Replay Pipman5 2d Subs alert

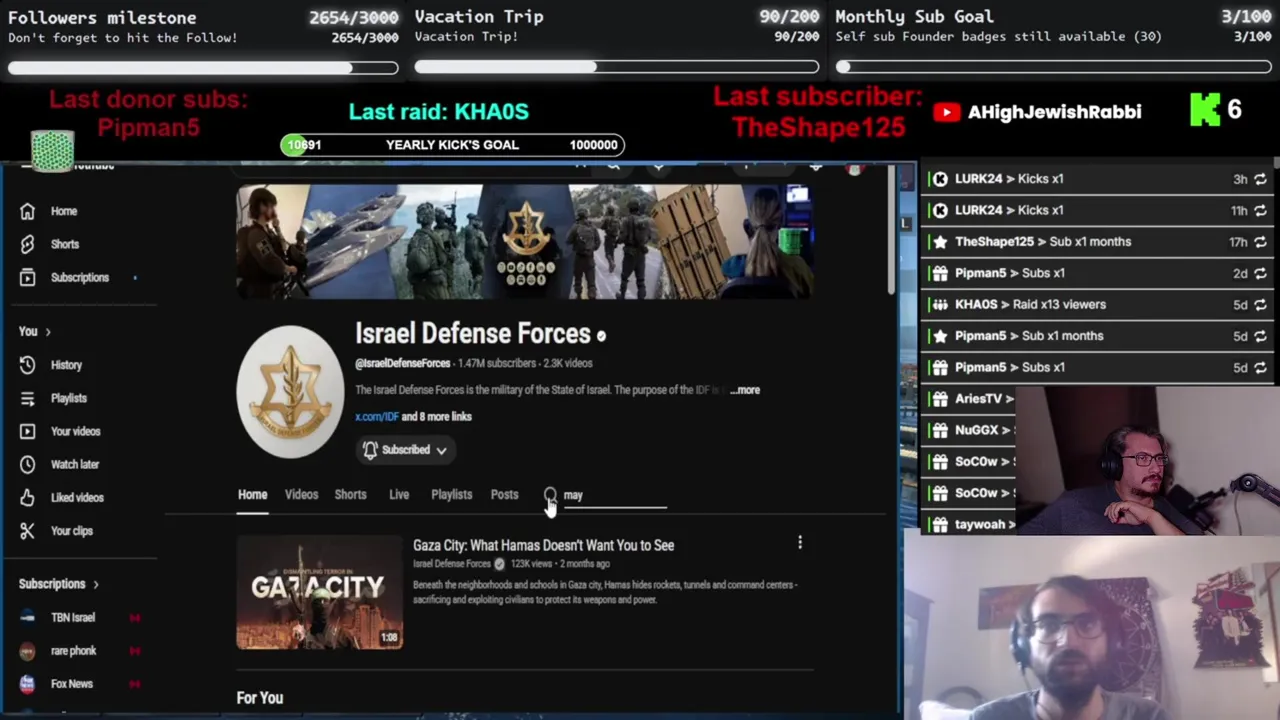click(x=1260, y=273)
